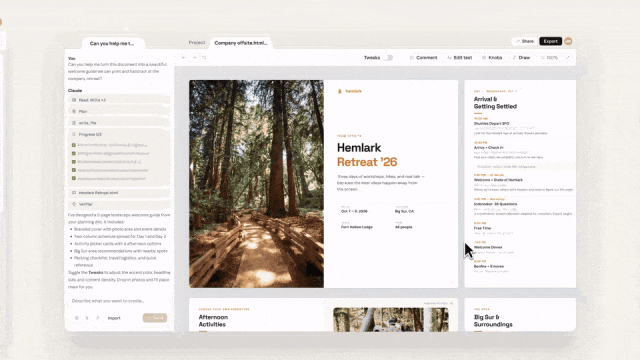Click the "Bonfire + S'mores" schedule entry
The width and height of the screenshot is (640, 360).
[489, 266]
